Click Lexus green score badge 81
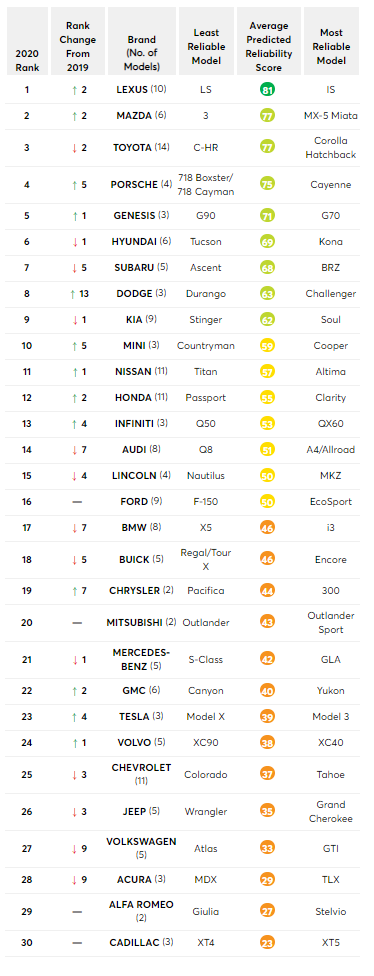The width and height of the screenshot is (374, 976). point(268,90)
